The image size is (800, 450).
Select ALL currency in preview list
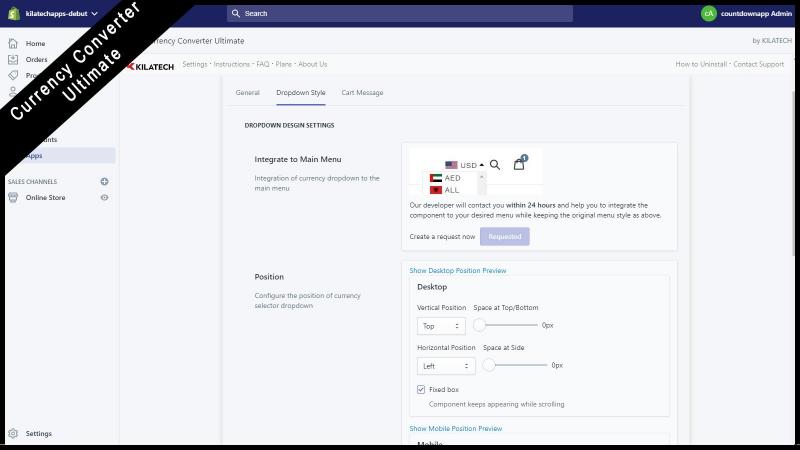(x=445, y=190)
